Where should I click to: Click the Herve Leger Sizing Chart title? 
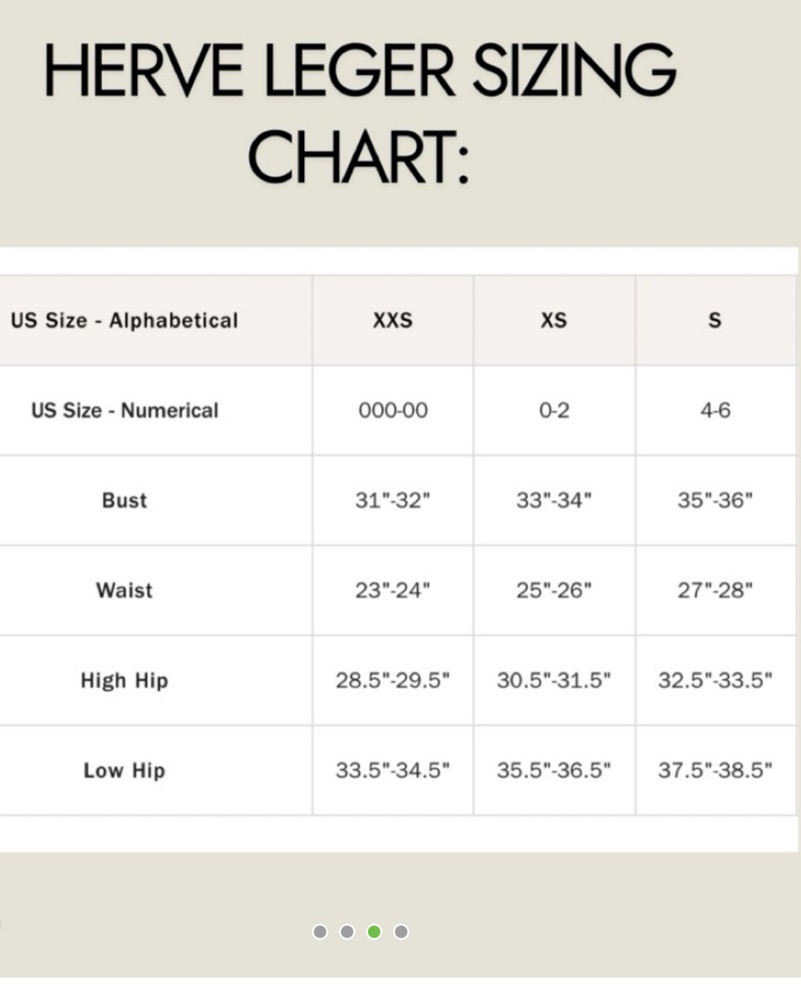click(360, 114)
